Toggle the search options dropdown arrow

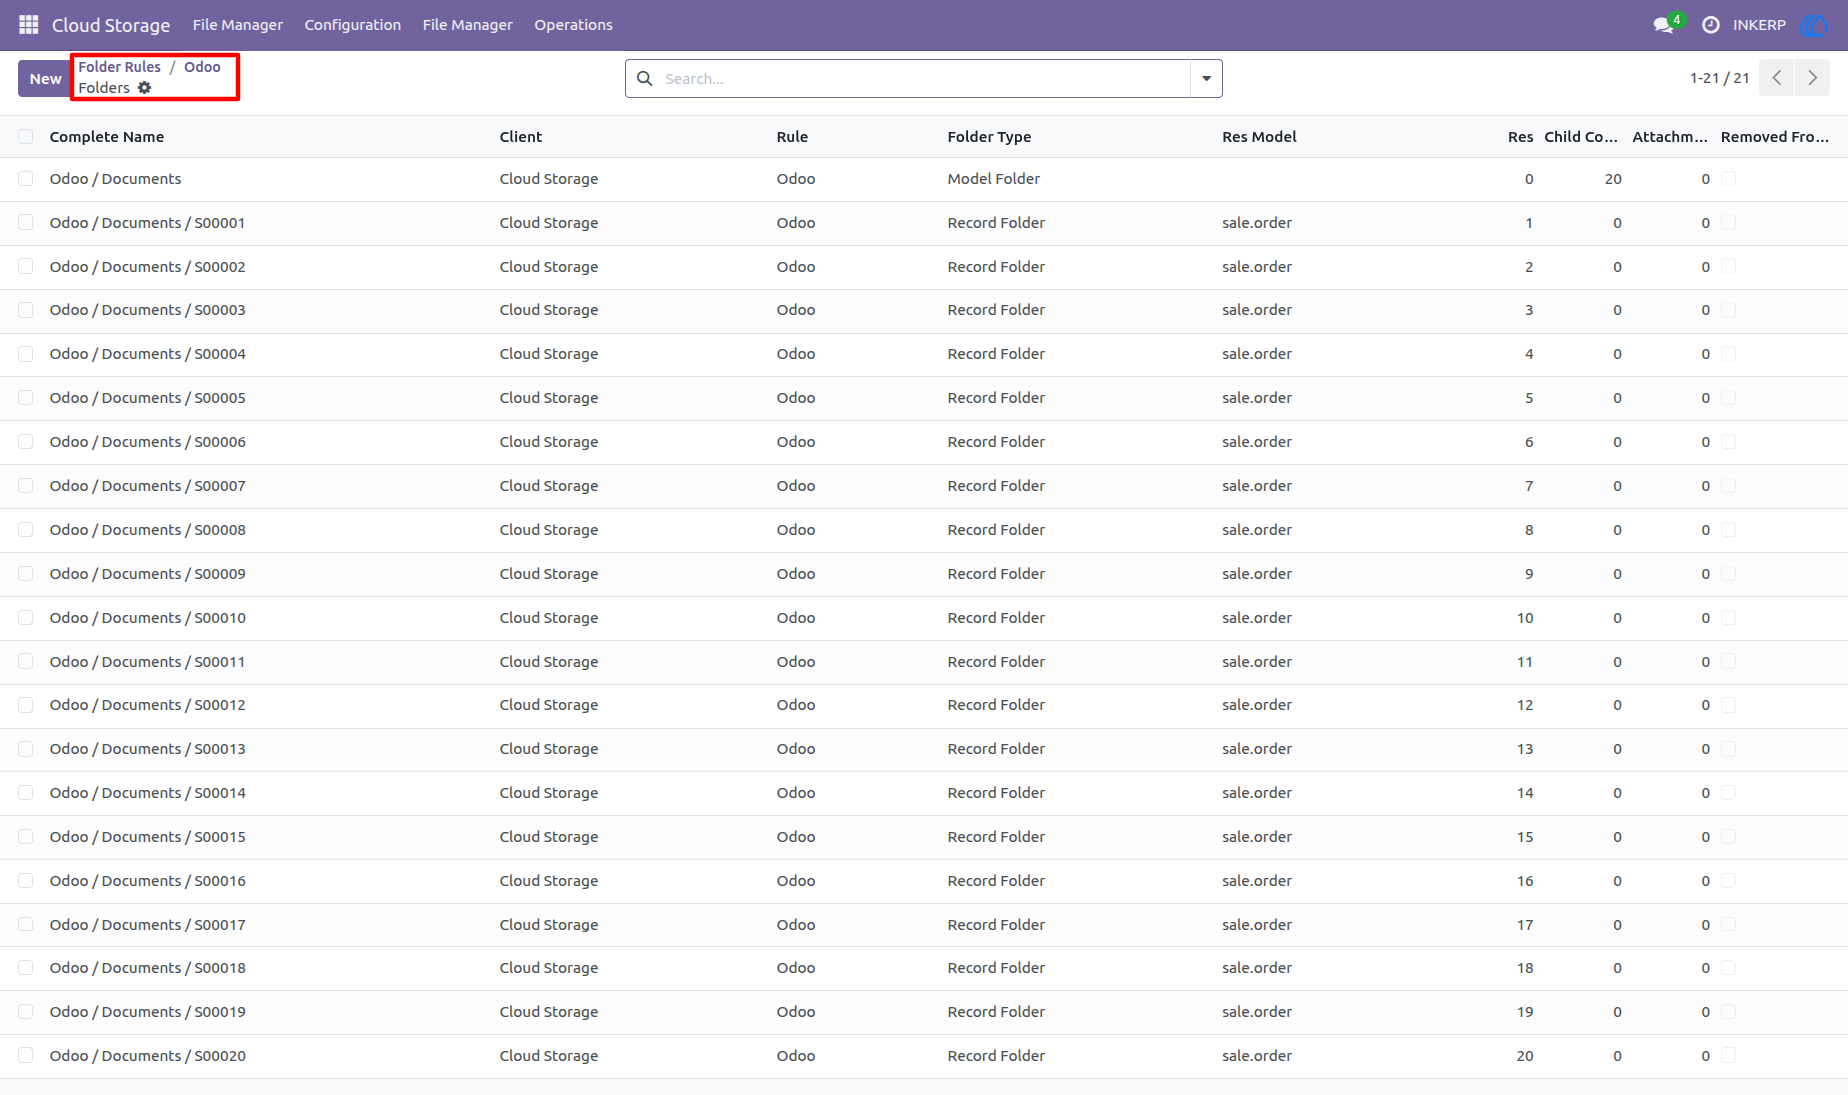click(1206, 78)
